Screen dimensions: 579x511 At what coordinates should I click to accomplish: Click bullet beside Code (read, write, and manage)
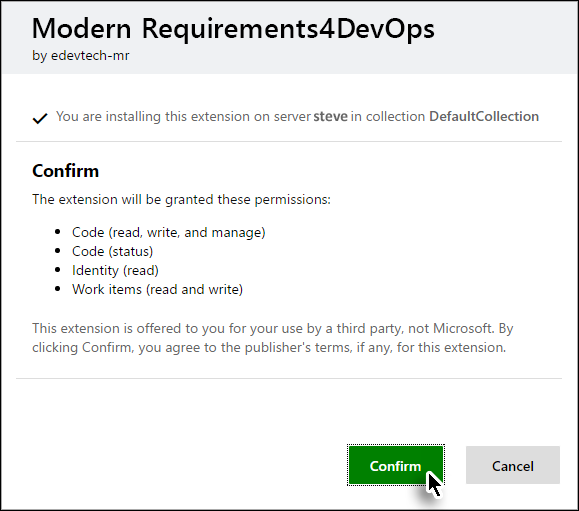(58, 232)
